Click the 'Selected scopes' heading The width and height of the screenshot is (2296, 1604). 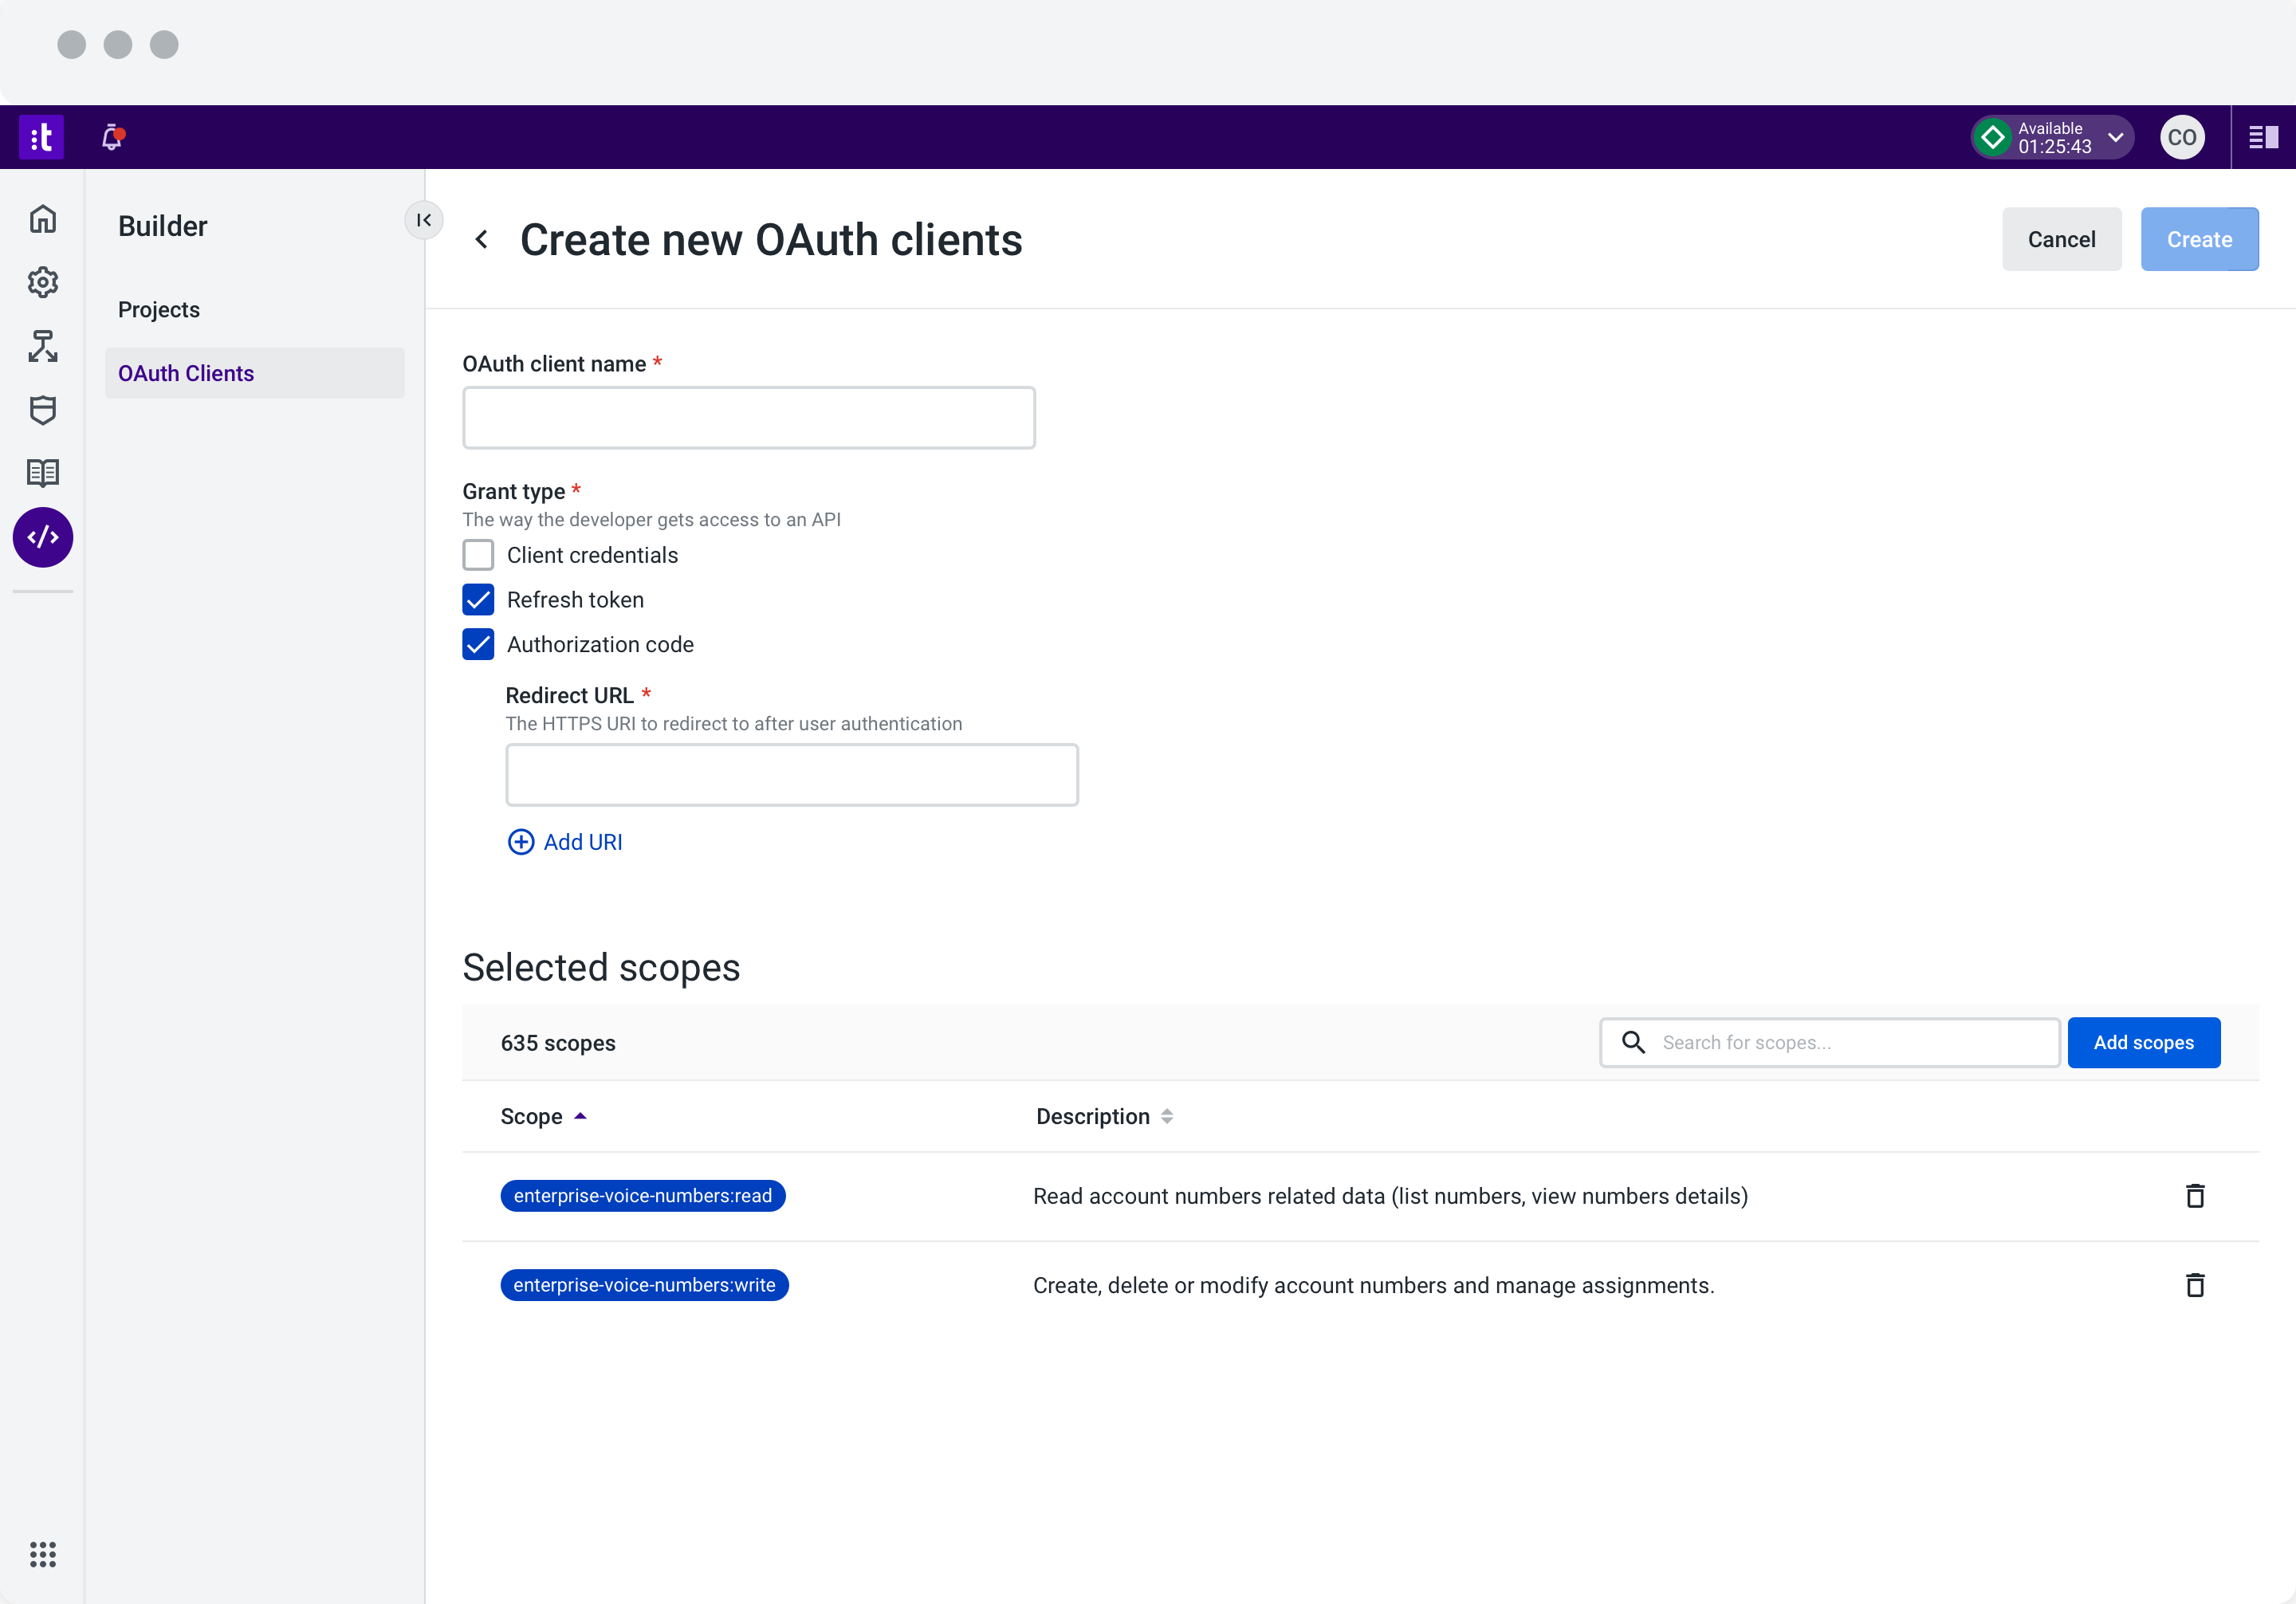[x=601, y=967]
